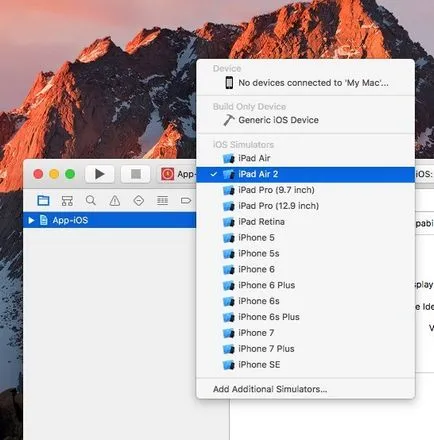Open the Issue navigator warning icon
The height and width of the screenshot is (440, 434).
point(115,200)
